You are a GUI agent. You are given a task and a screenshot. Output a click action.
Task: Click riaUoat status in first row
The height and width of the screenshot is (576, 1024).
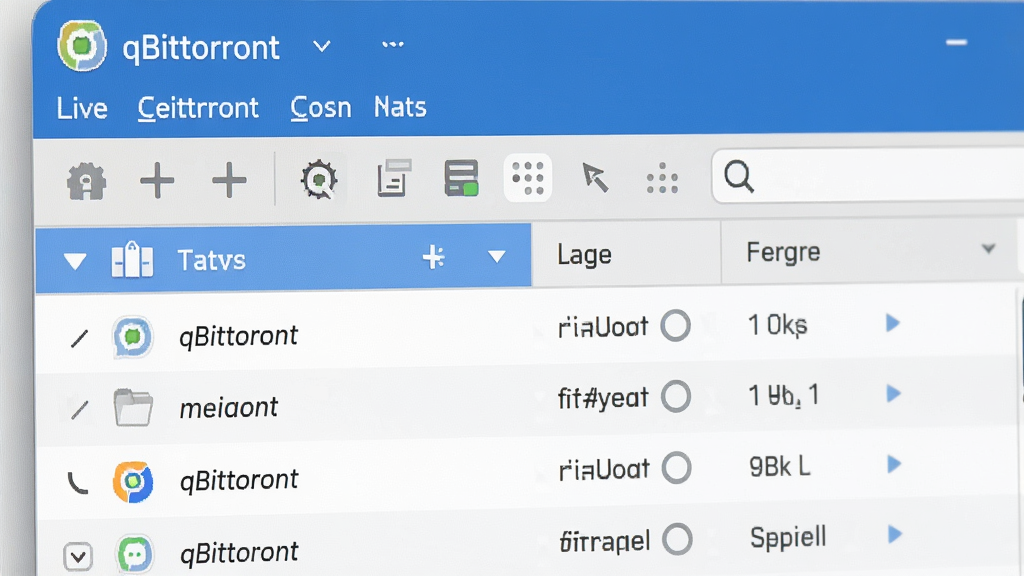point(603,327)
